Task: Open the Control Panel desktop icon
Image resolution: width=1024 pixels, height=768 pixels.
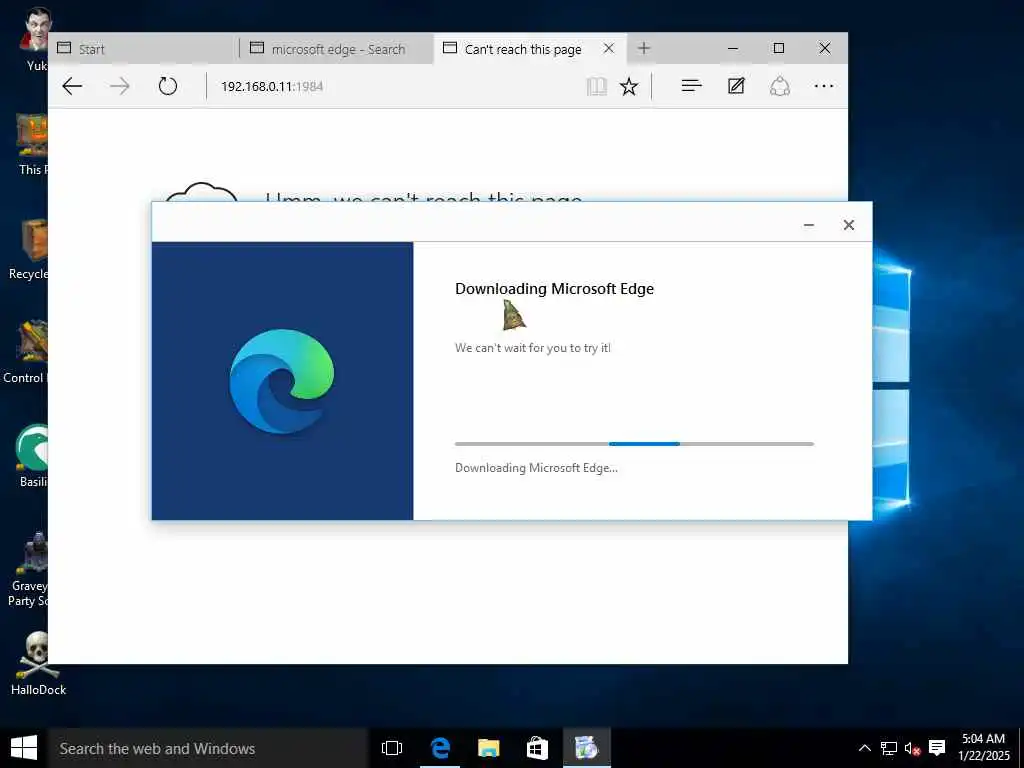Action: tap(26, 351)
